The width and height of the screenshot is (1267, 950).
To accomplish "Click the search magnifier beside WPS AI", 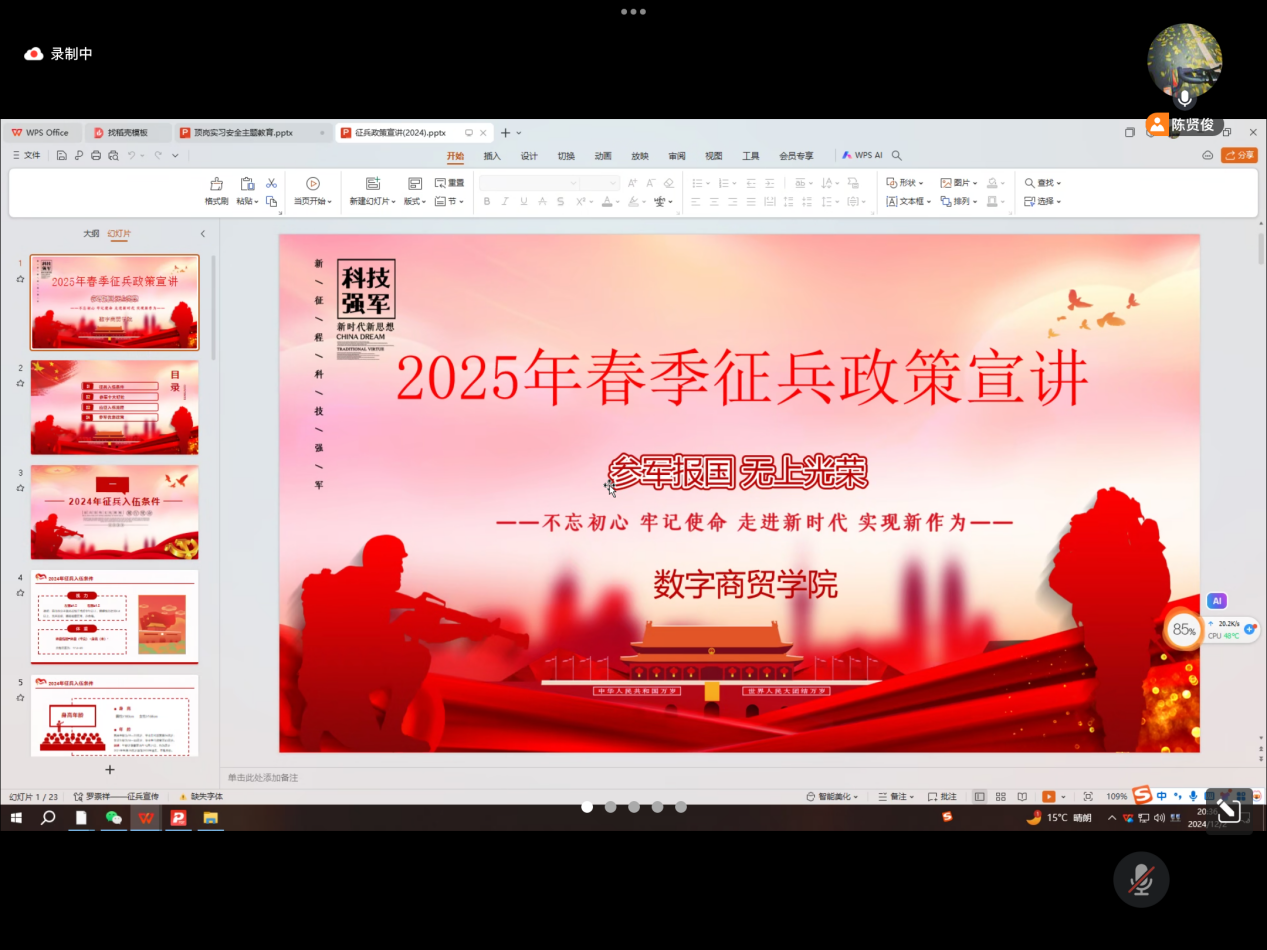I will tap(897, 156).
